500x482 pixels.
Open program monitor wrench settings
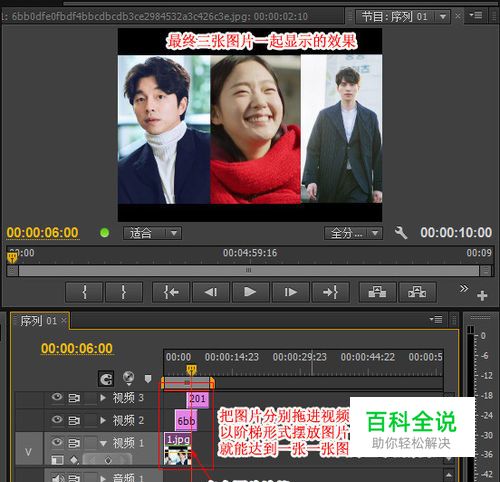[401, 233]
